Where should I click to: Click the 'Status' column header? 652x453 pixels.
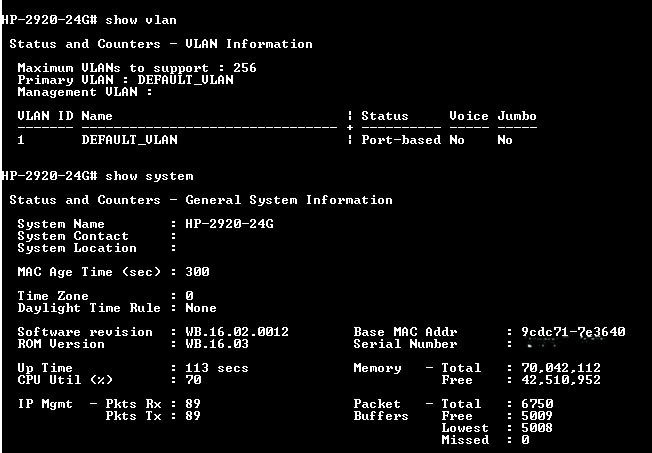[x=385, y=116]
